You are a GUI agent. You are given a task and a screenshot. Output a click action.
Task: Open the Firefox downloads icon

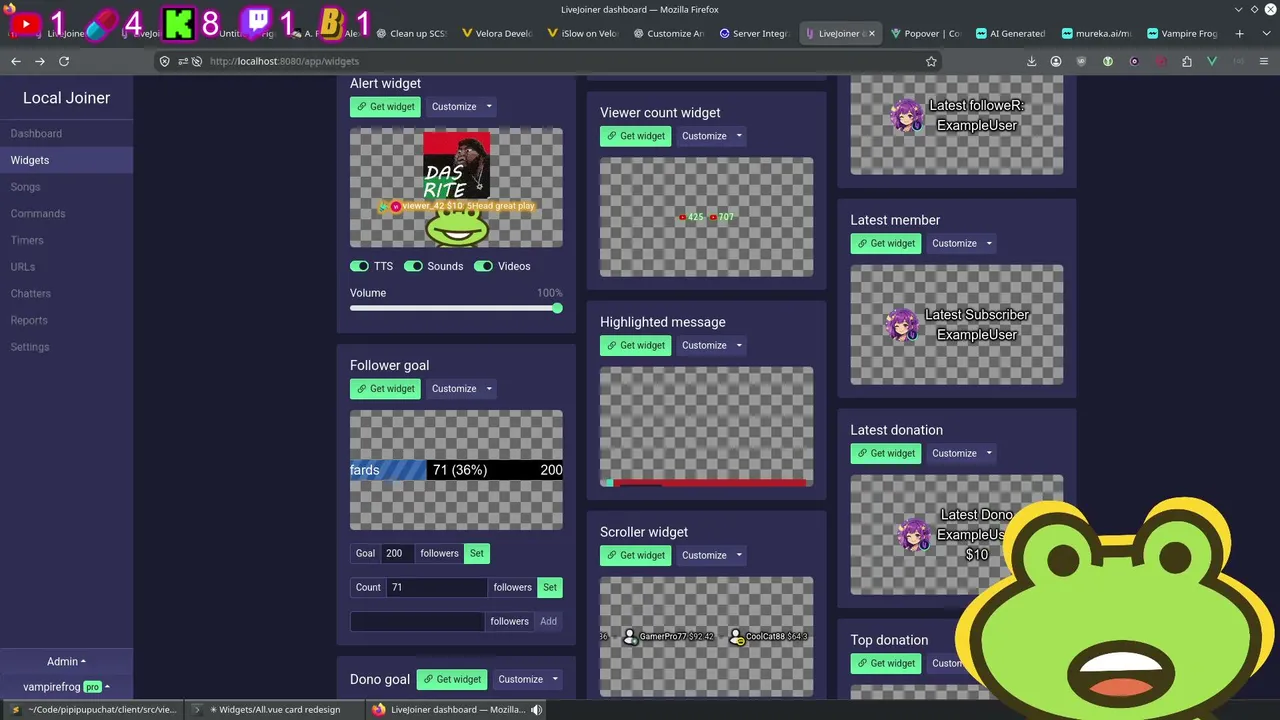click(1031, 61)
